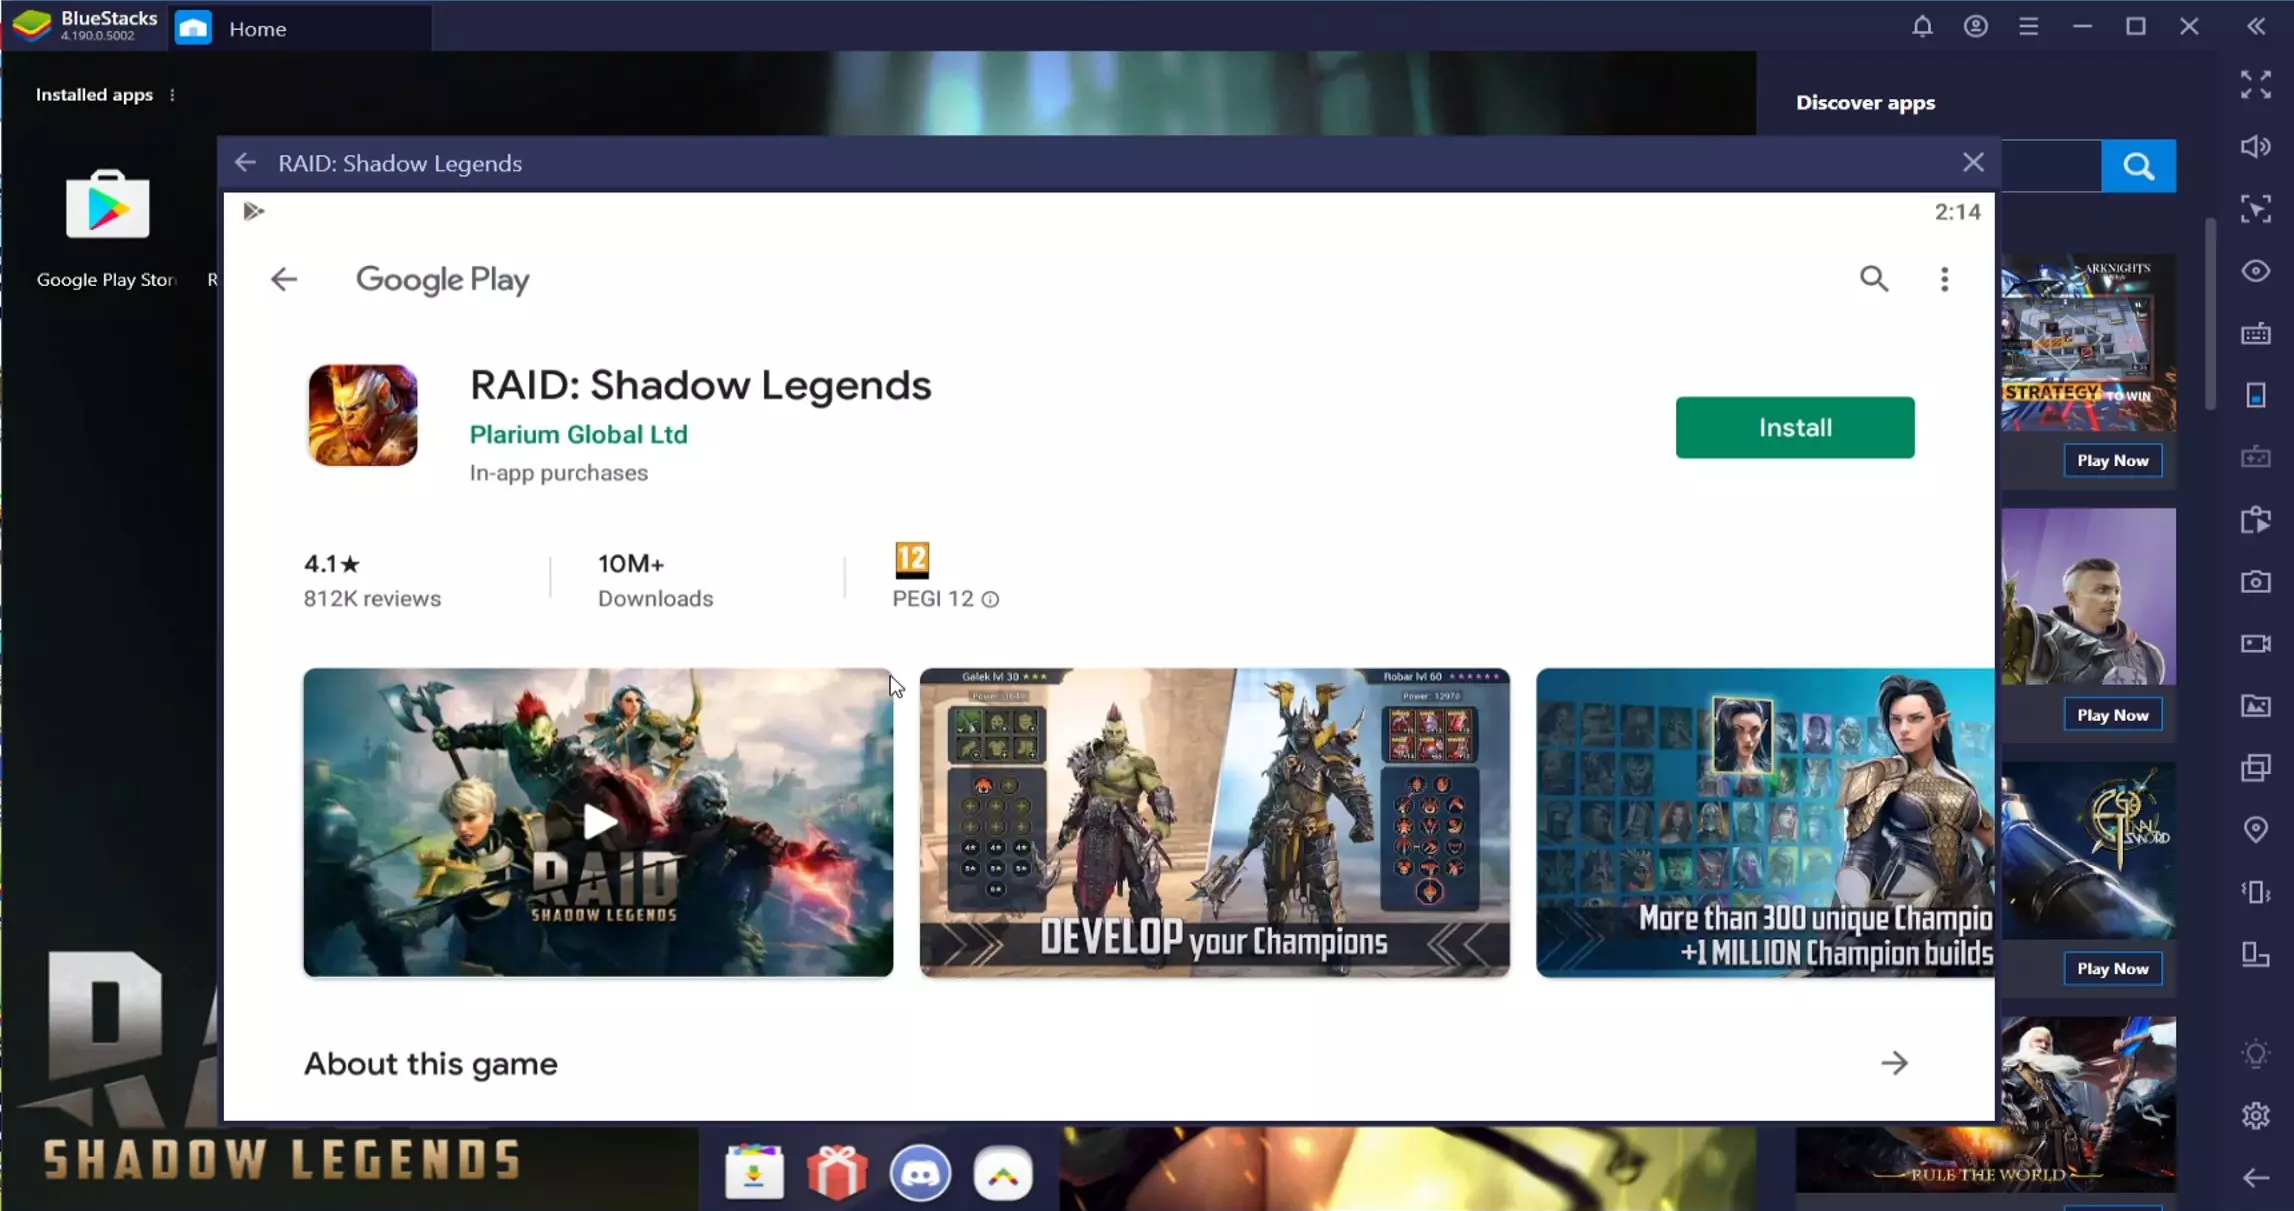This screenshot has height=1211, width=2294.
Task: Click the Google Play search magnifier icon
Action: point(1874,279)
